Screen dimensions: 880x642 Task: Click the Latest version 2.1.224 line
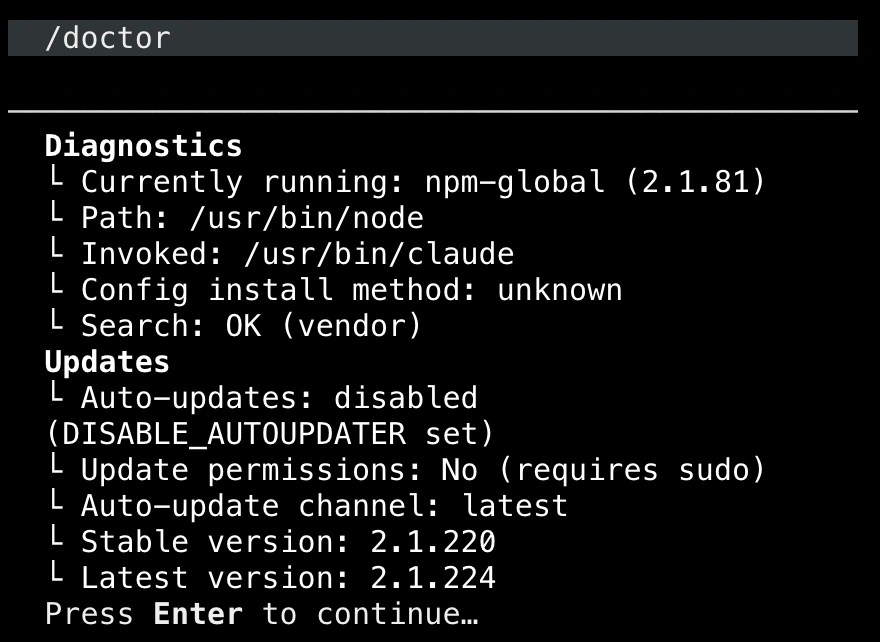point(272,577)
